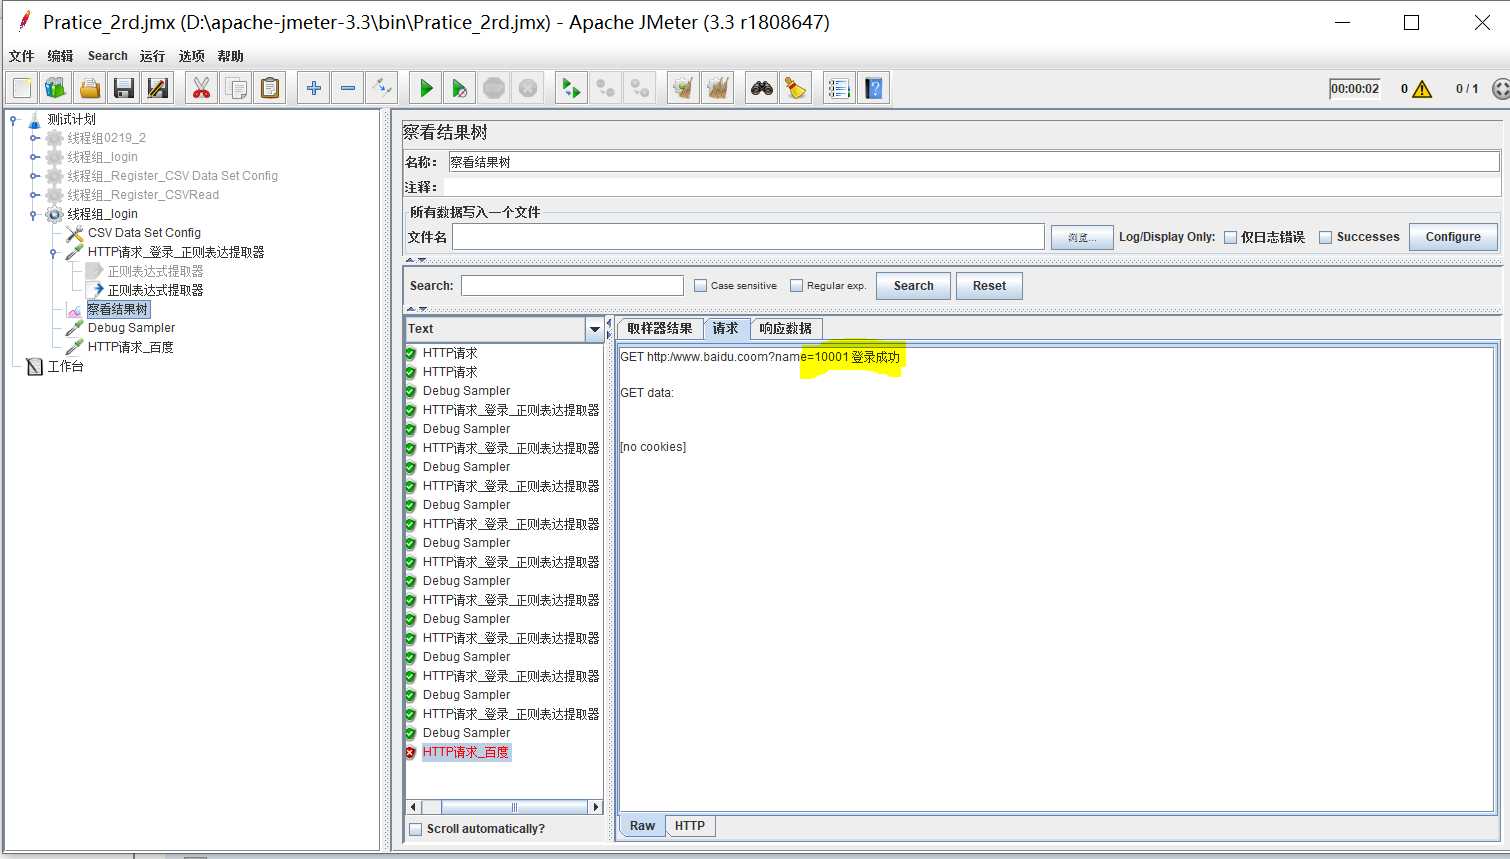Expand all nodes with the plus icon
Viewport: 1510px width, 859px height.
click(314, 88)
